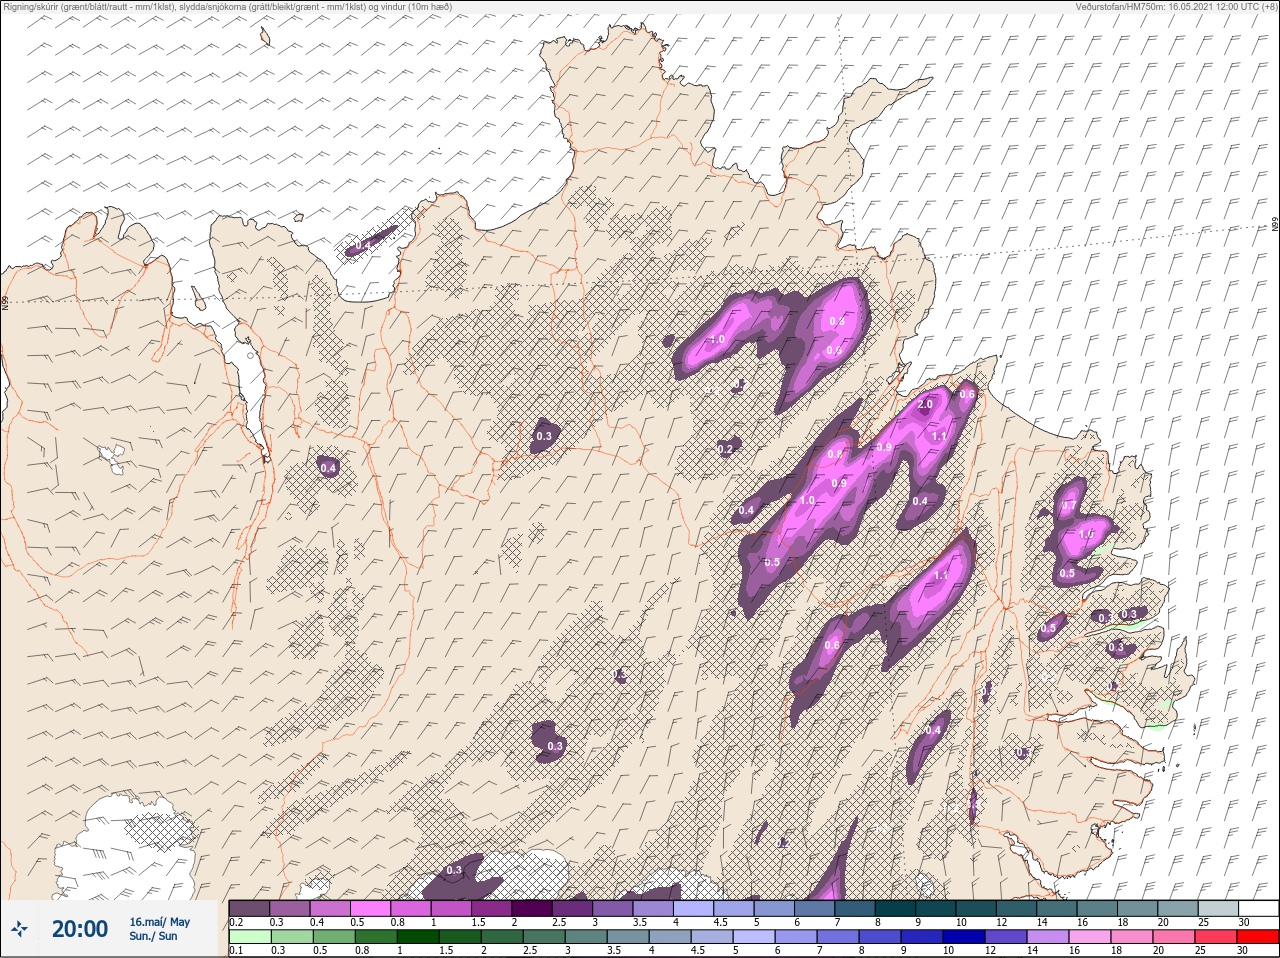Screen dimensions: 1280x958
Task: Click the N99 label at the right map edge
Action: pos(1275,226)
